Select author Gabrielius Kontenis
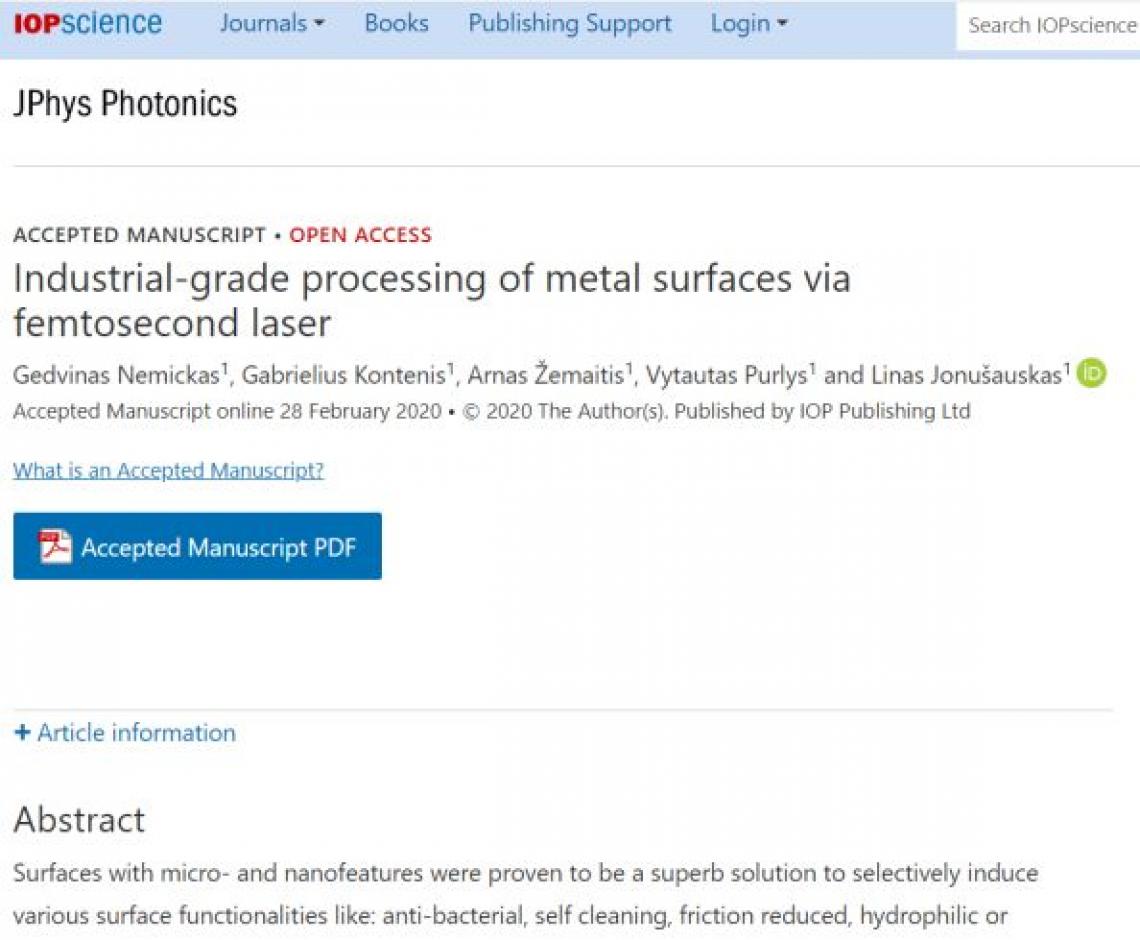Image resolution: width=1140 pixels, height=940 pixels. [343, 375]
